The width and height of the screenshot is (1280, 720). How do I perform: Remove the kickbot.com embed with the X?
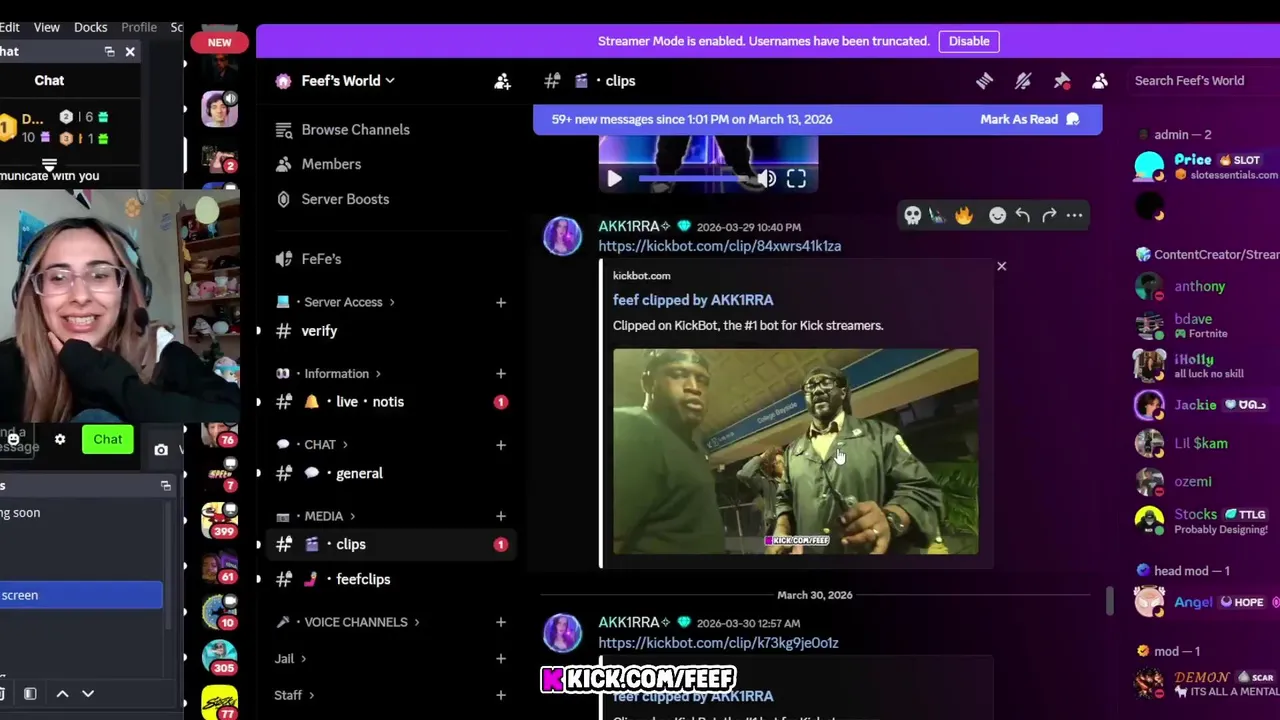pyautogui.click(x=1001, y=266)
